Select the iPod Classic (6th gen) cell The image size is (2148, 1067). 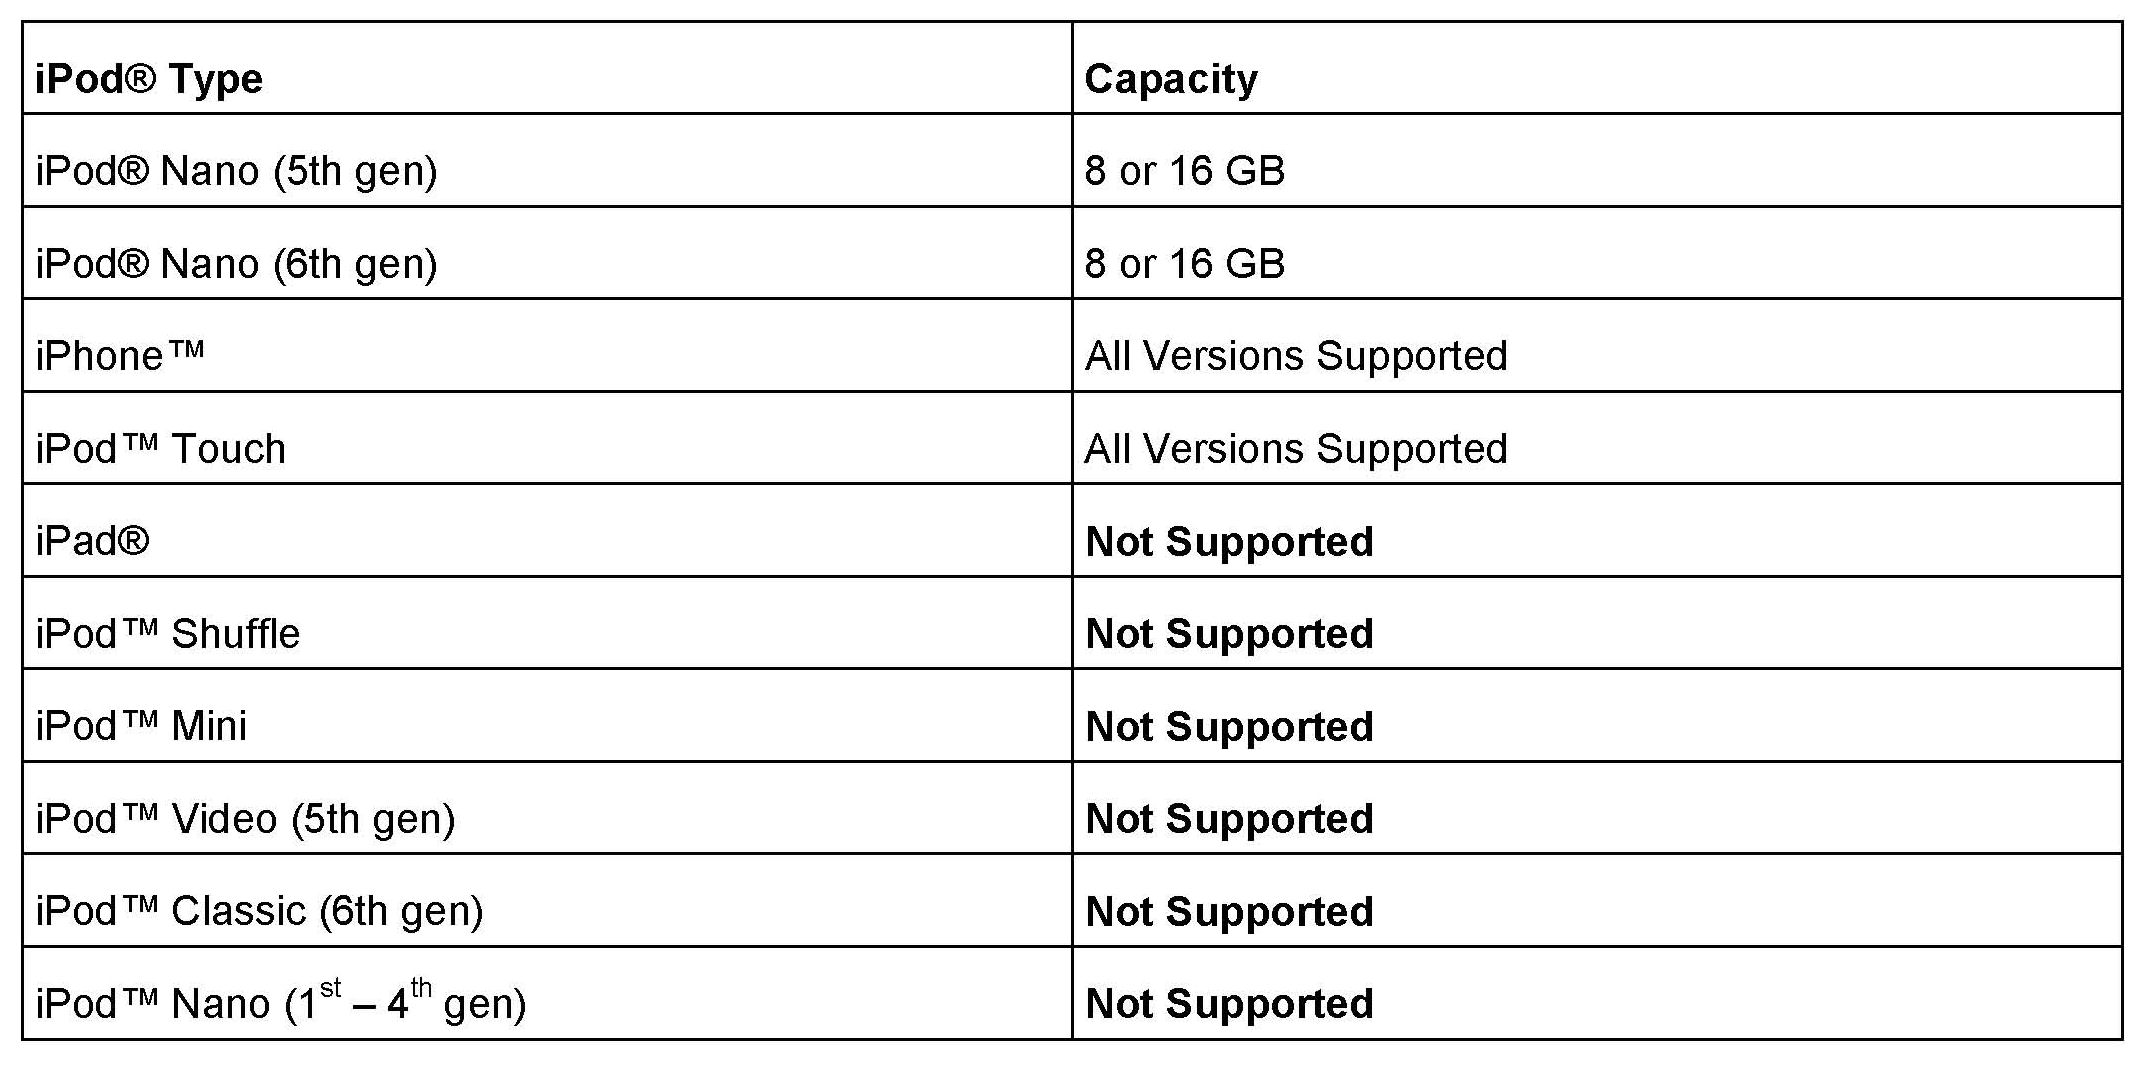point(259,911)
